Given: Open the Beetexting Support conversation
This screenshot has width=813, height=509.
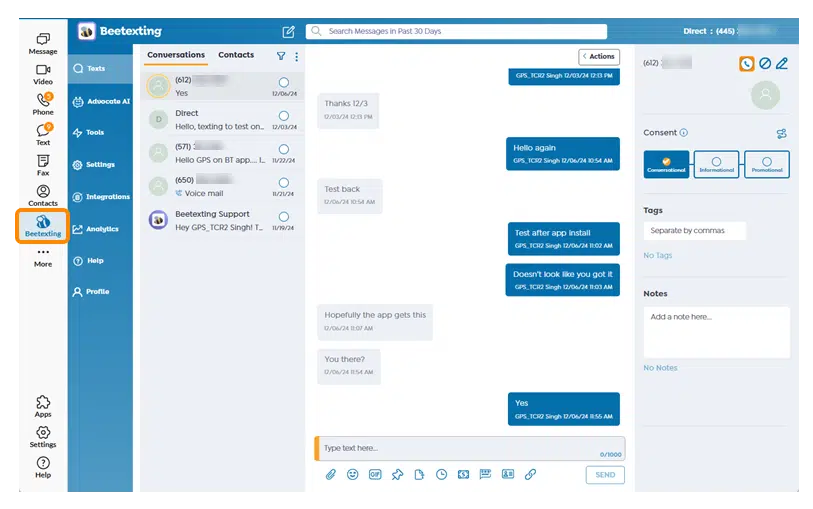Looking at the screenshot, I should [223, 221].
